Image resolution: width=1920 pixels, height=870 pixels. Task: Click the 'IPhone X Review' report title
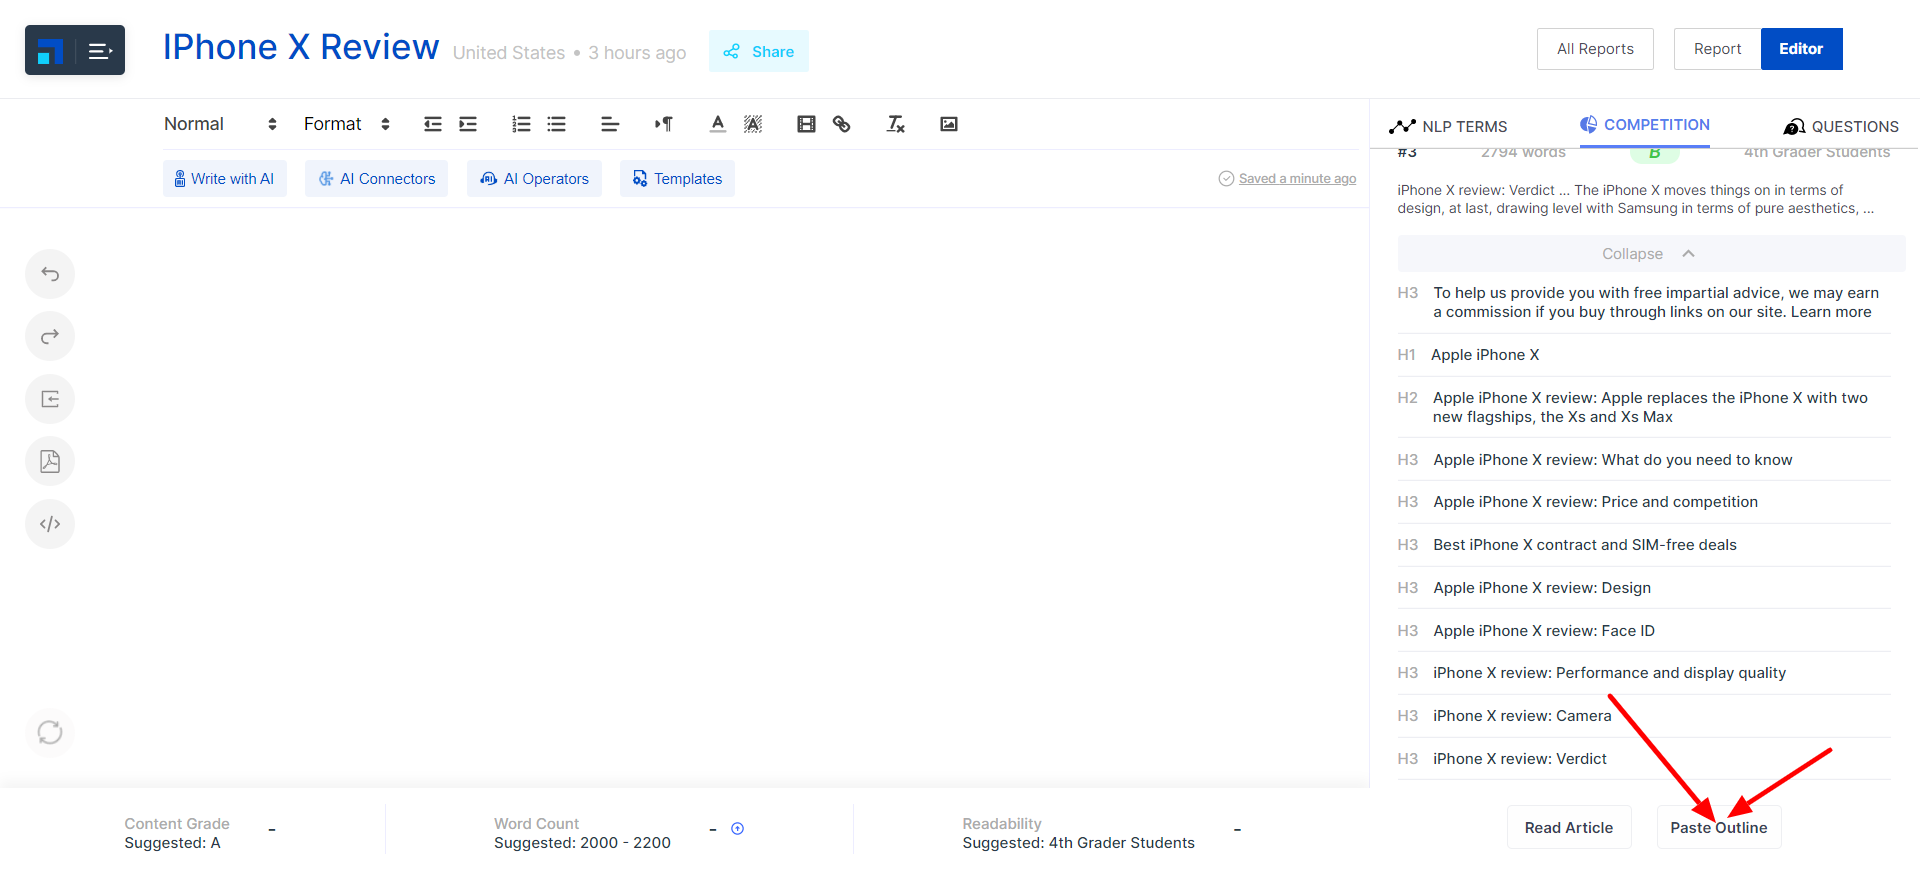click(301, 47)
